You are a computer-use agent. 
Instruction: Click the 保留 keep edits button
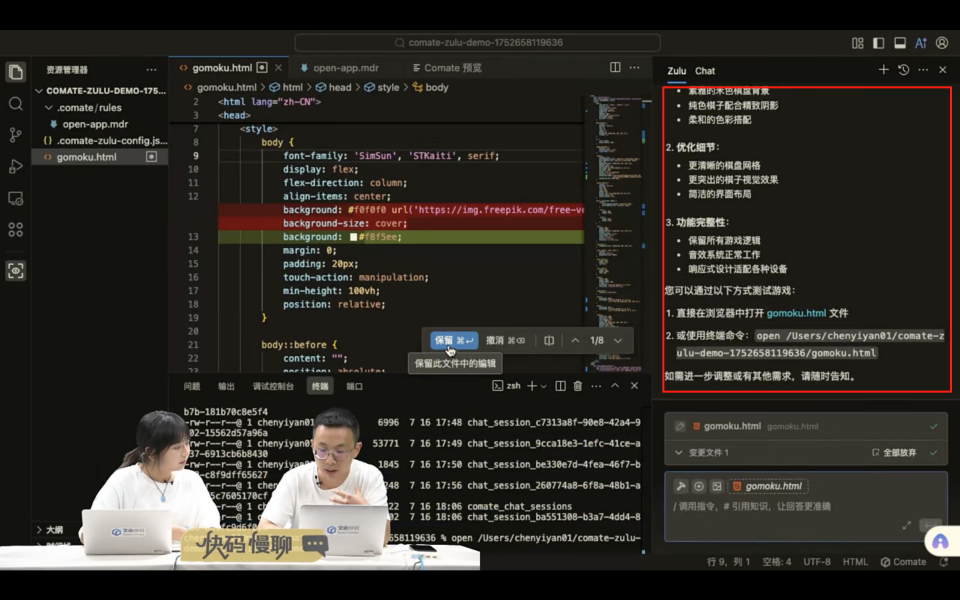(x=454, y=340)
